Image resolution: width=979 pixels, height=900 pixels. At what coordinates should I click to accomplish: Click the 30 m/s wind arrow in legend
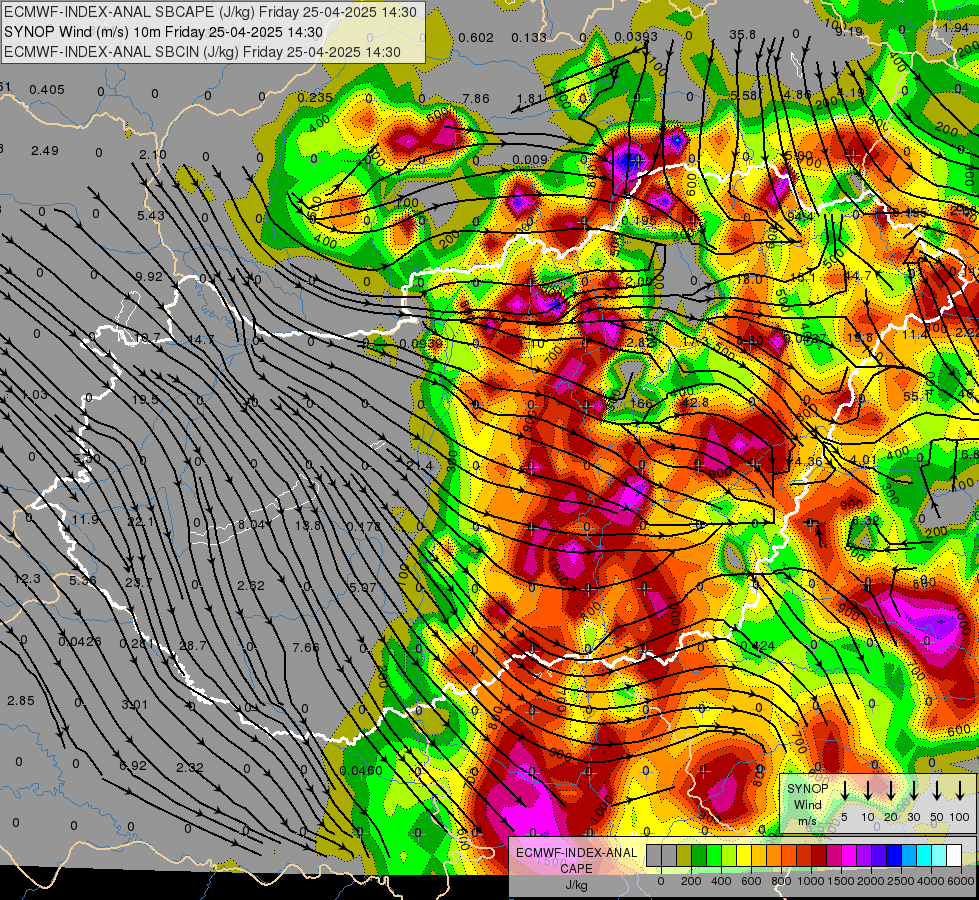point(914,791)
